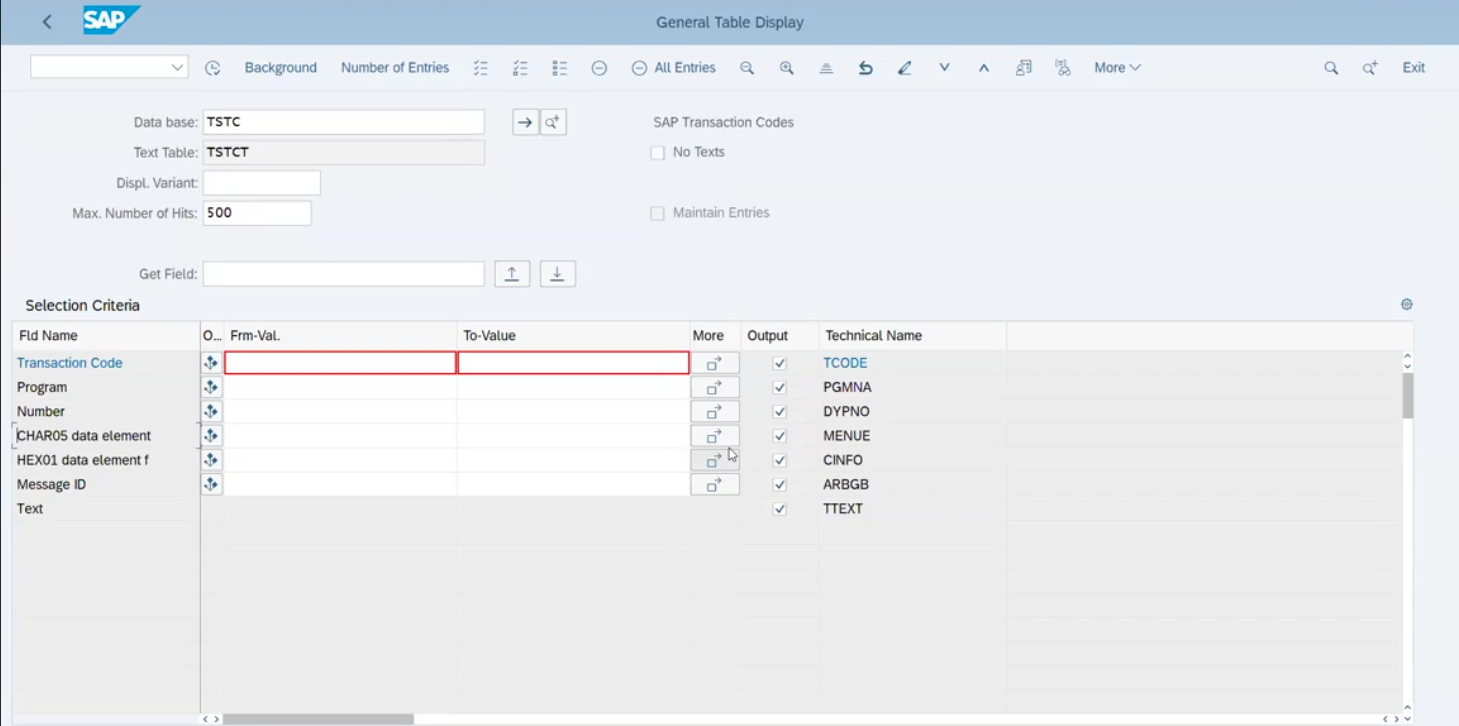Click standalone minus-circle icon in toolbar

[x=599, y=68]
